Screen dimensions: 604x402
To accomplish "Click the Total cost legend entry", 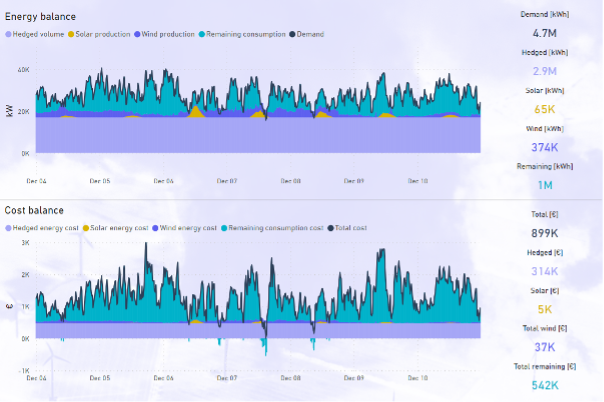I will click(x=349, y=228).
